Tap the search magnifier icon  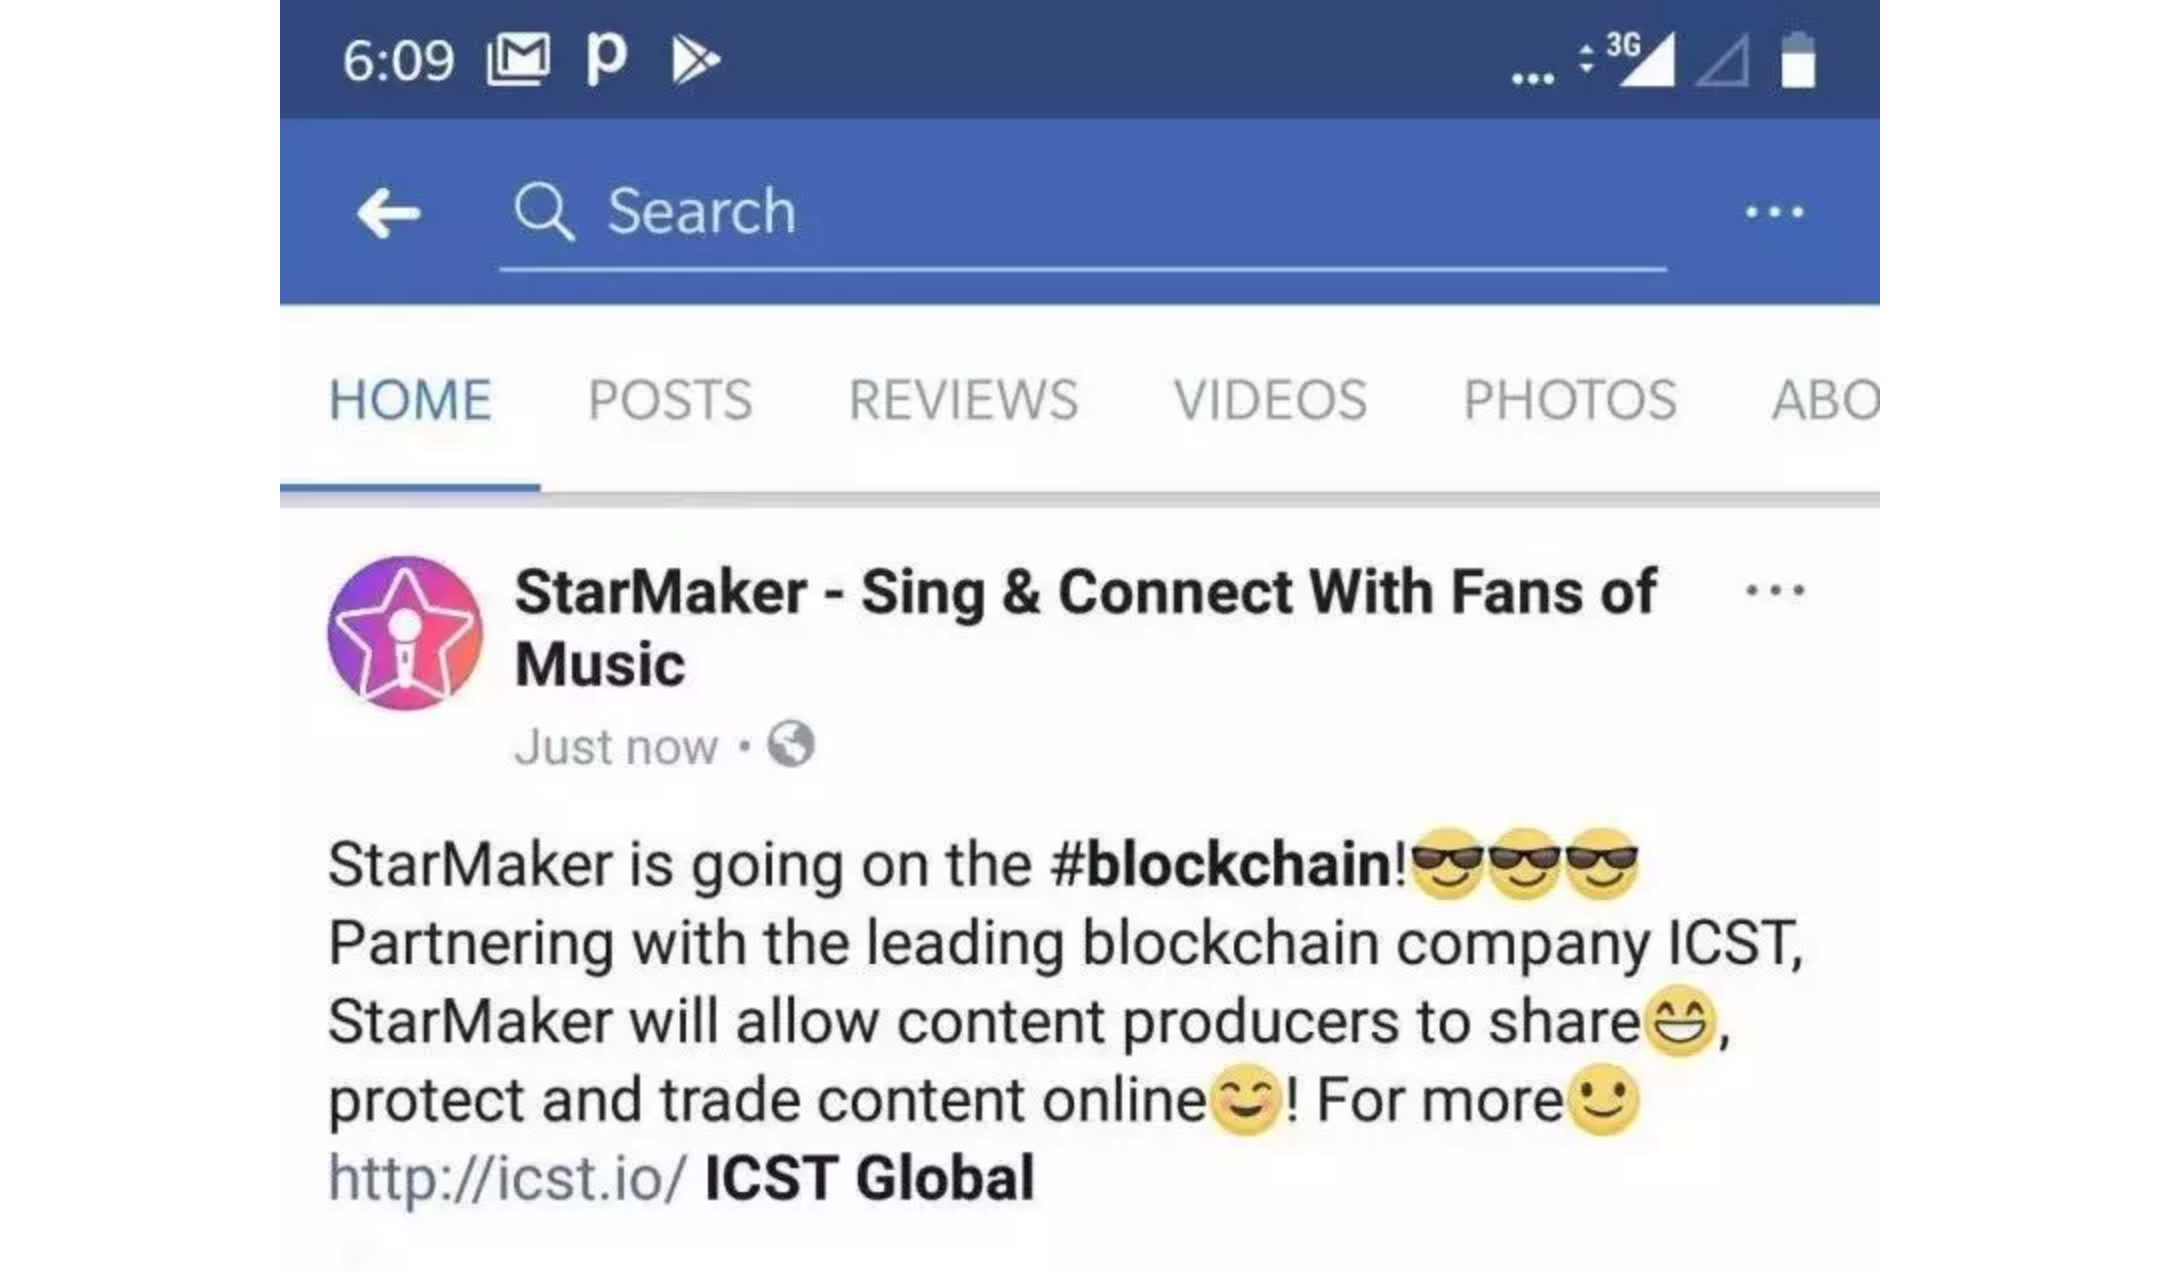point(544,212)
